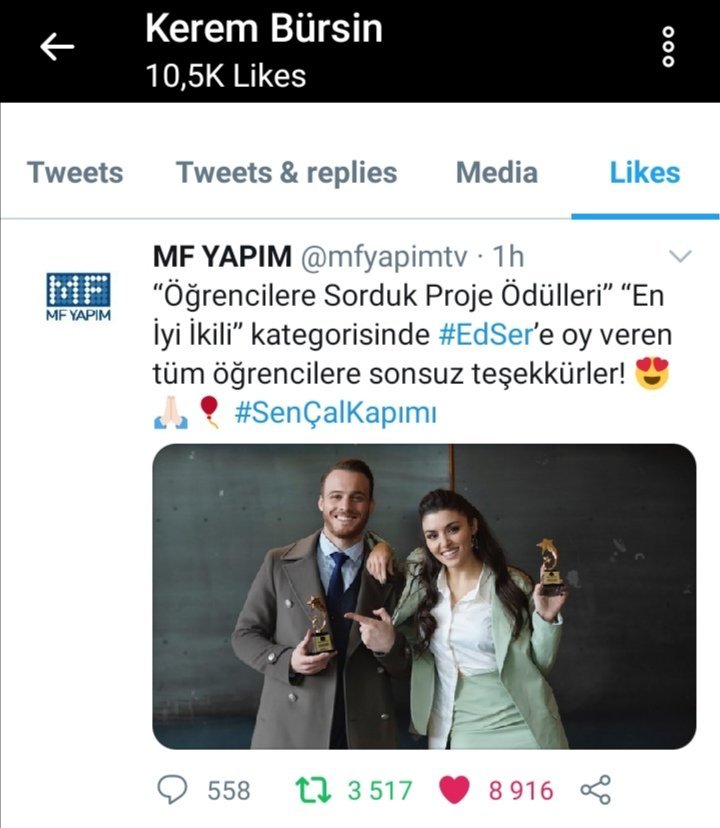Tap the MF YAPIM display name

(222, 257)
